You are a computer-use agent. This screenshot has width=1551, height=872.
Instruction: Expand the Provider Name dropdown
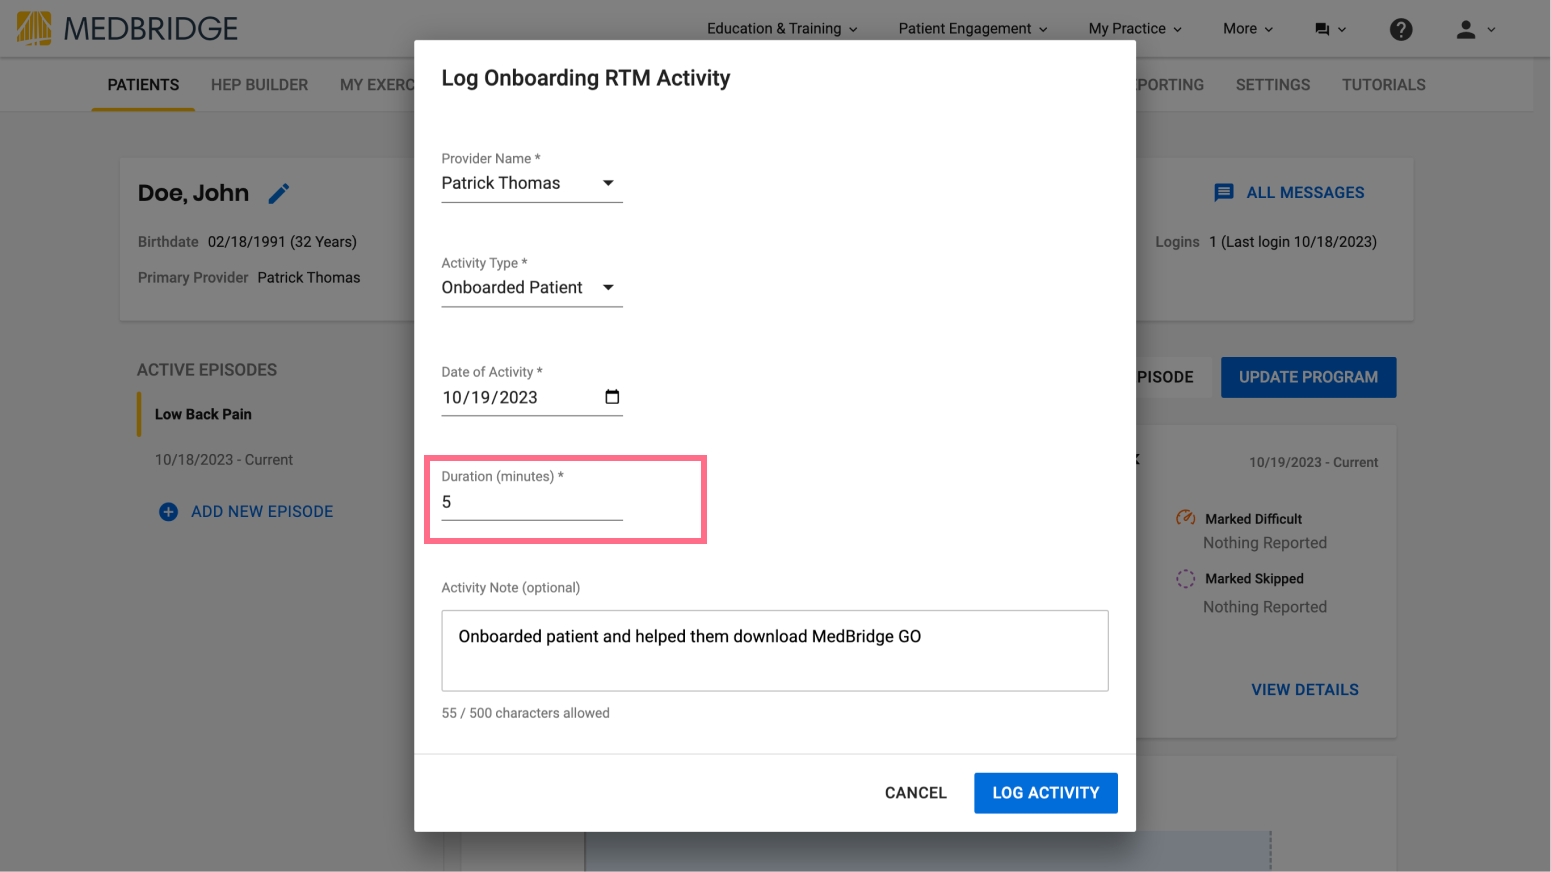[532, 183]
